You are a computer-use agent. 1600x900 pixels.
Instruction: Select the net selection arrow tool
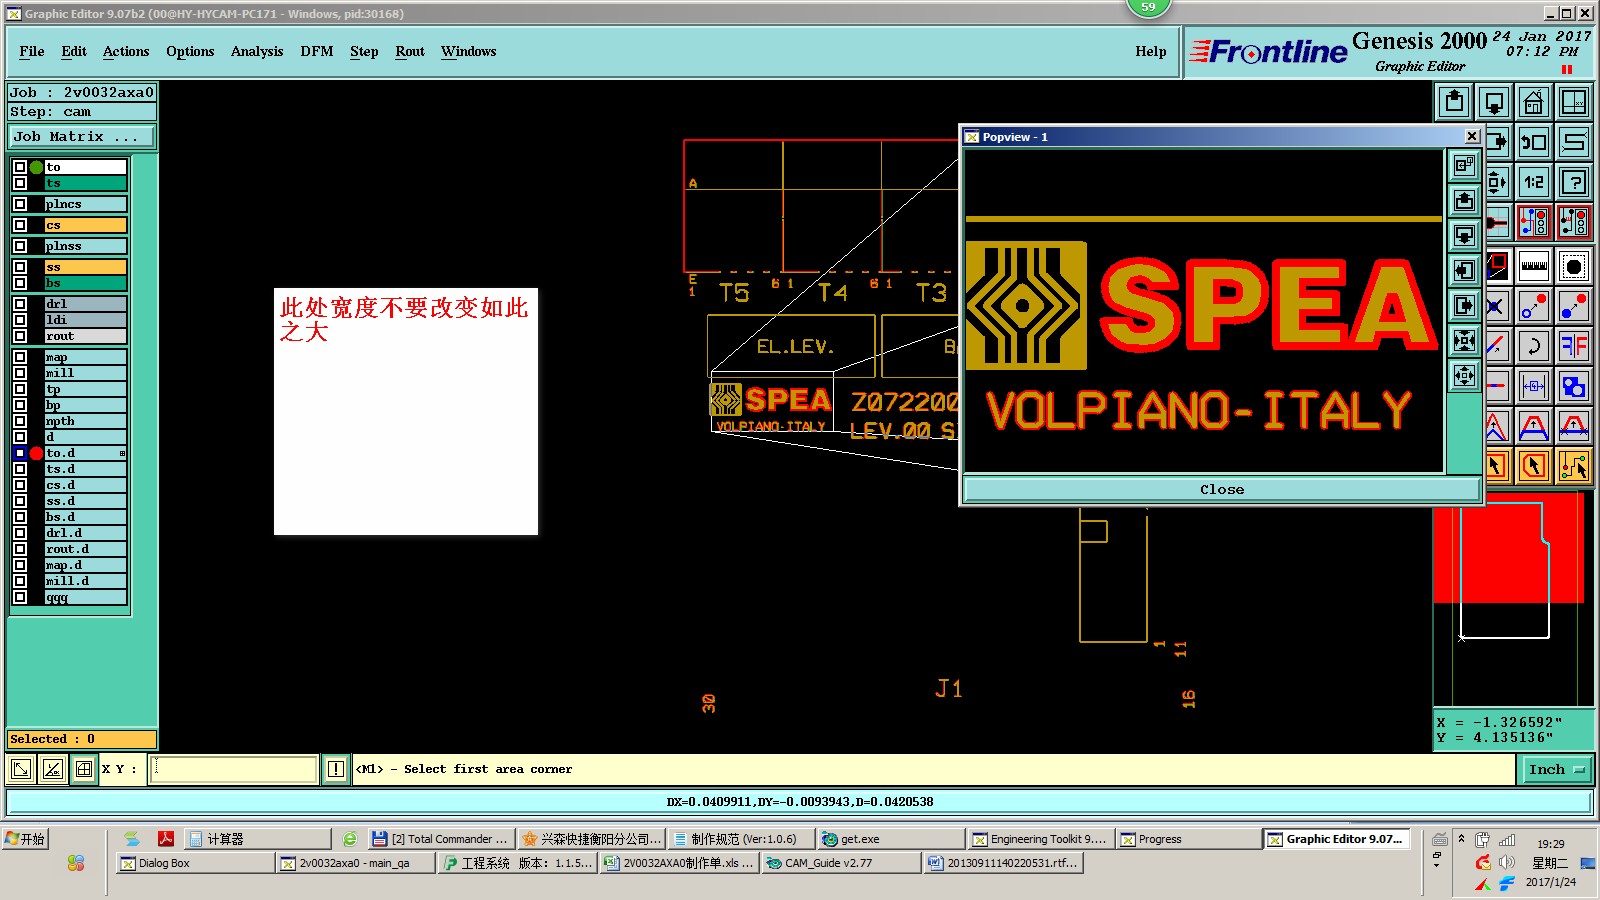1574,466
